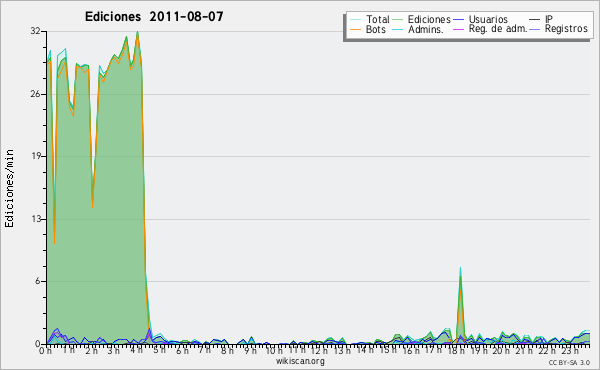Click the "9 h" x-axis label
The height and width of the screenshot is (370, 600).
coord(250,351)
